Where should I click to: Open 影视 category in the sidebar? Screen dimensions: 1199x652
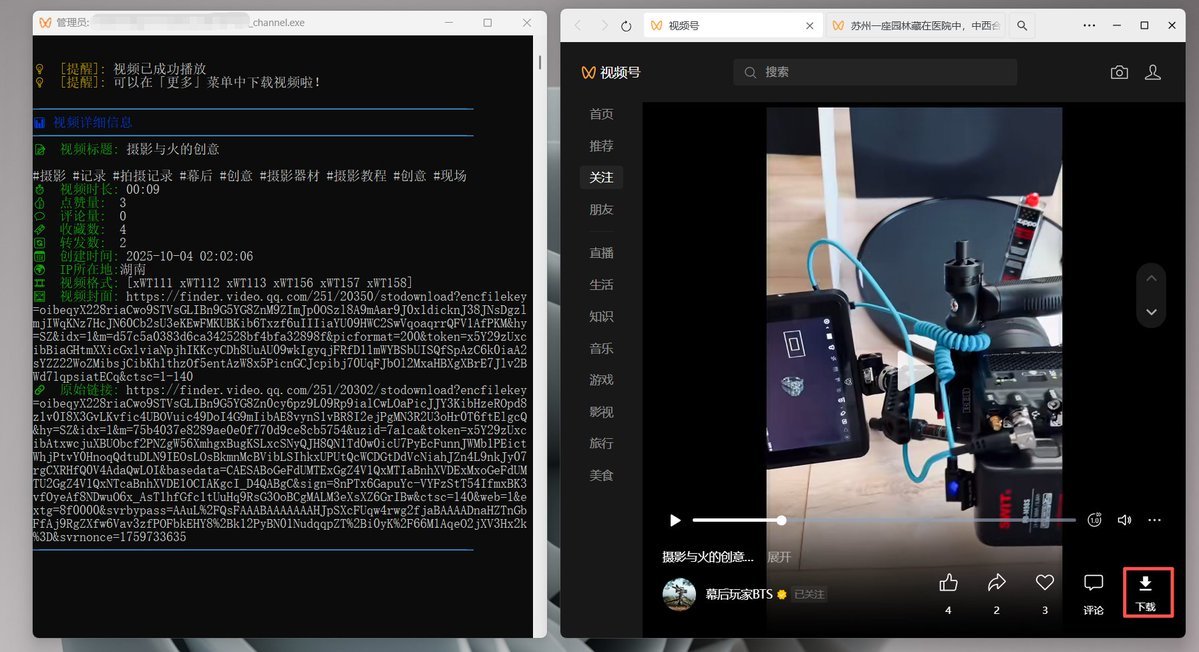pyautogui.click(x=601, y=412)
